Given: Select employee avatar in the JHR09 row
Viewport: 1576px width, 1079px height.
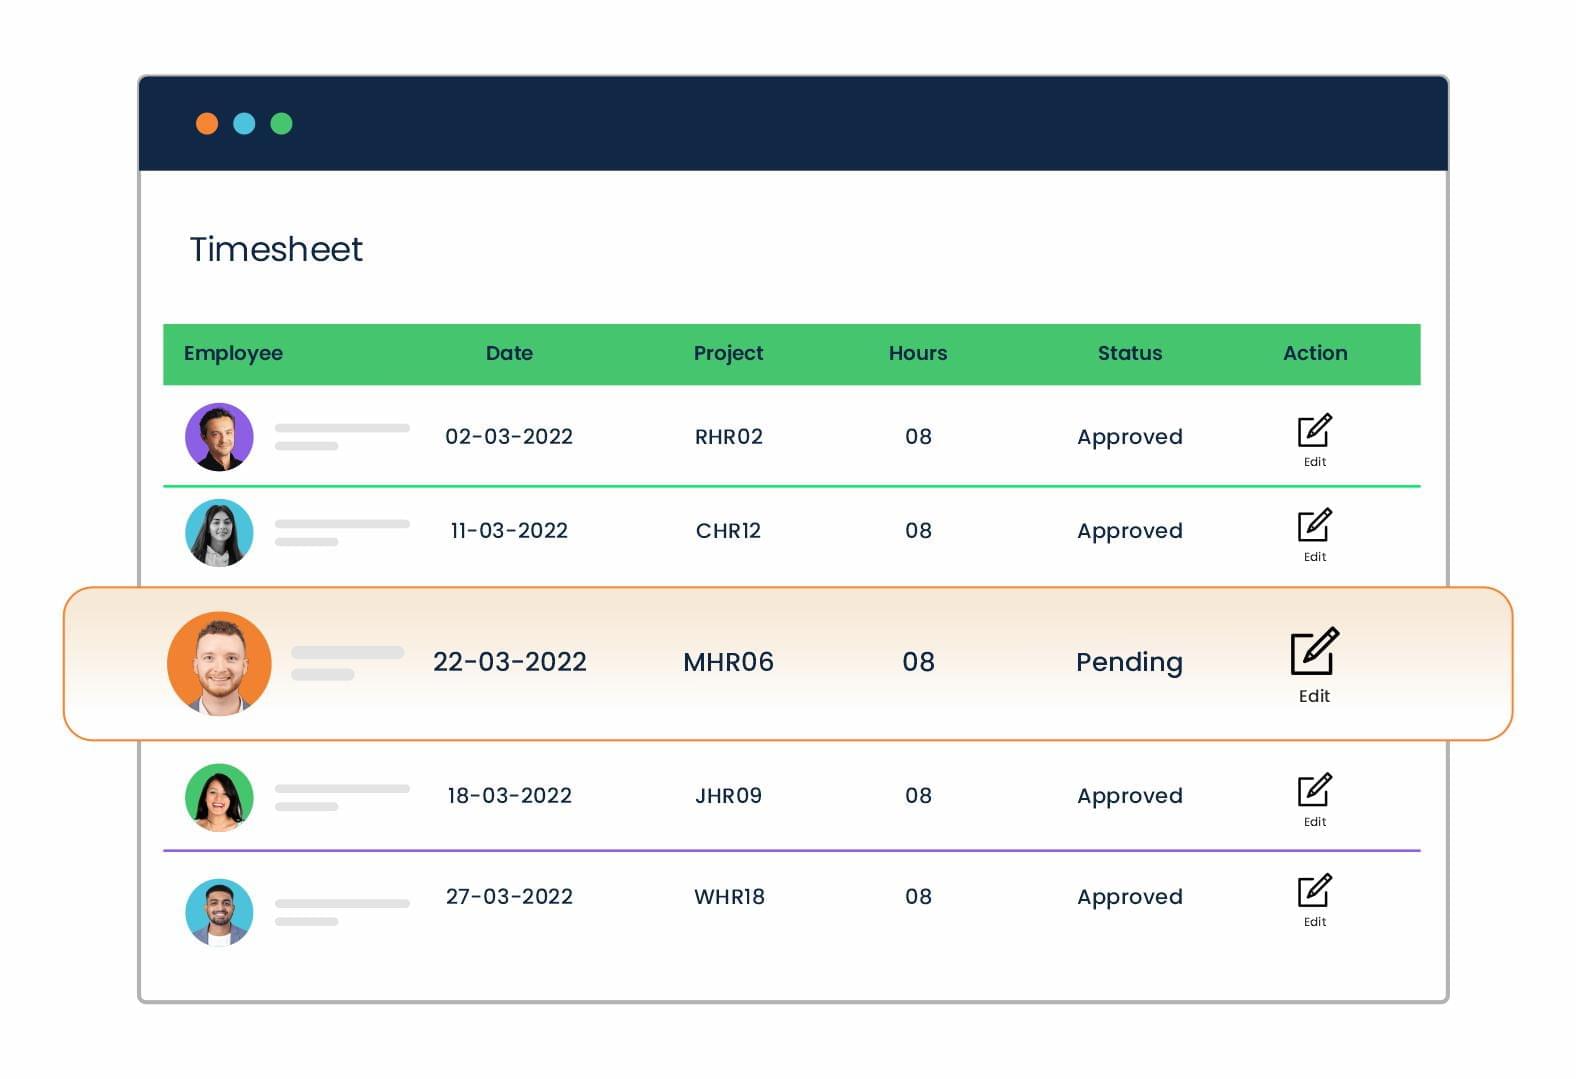Looking at the screenshot, I should click(x=219, y=798).
